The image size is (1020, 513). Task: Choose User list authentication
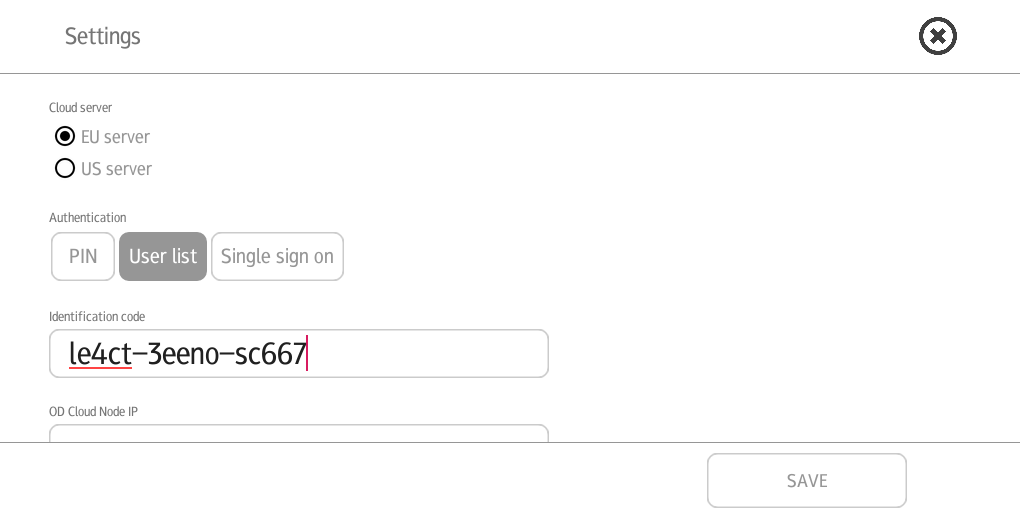click(x=163, y=256)
